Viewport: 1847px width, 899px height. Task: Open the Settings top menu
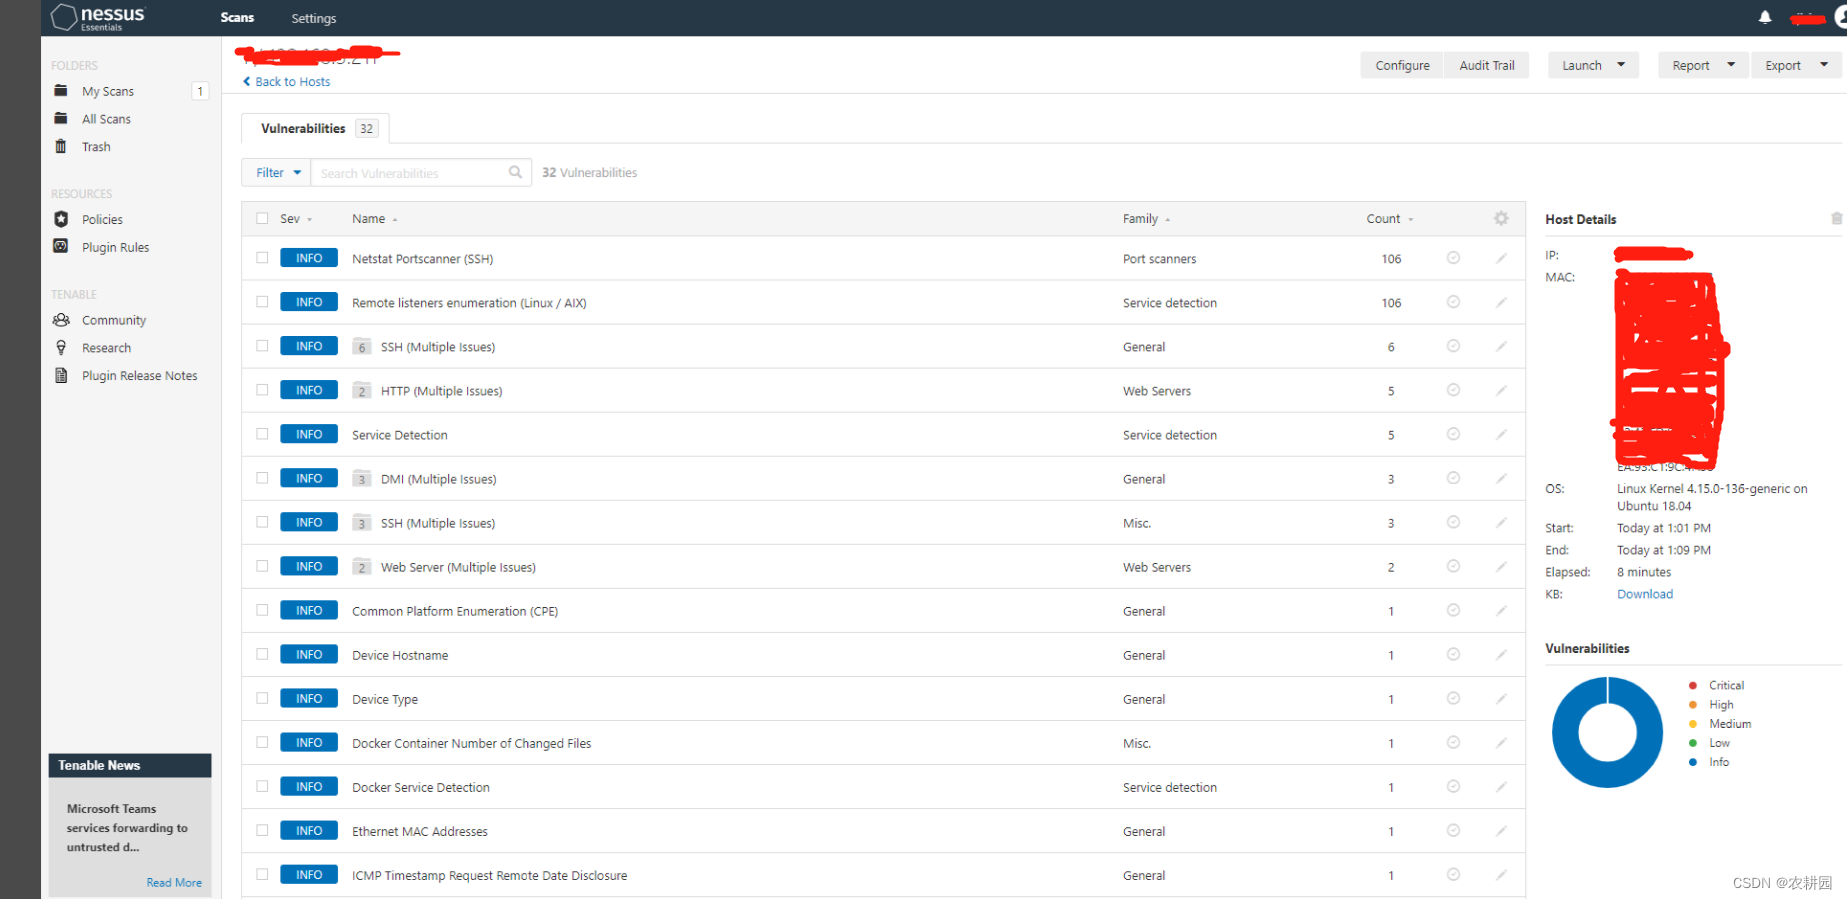(313, 18)
